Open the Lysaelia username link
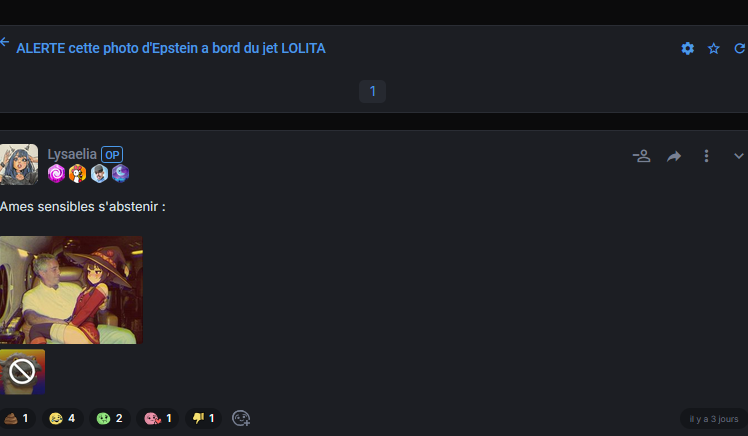This screenshot has width=748, height=436. [x=72, y=154]
